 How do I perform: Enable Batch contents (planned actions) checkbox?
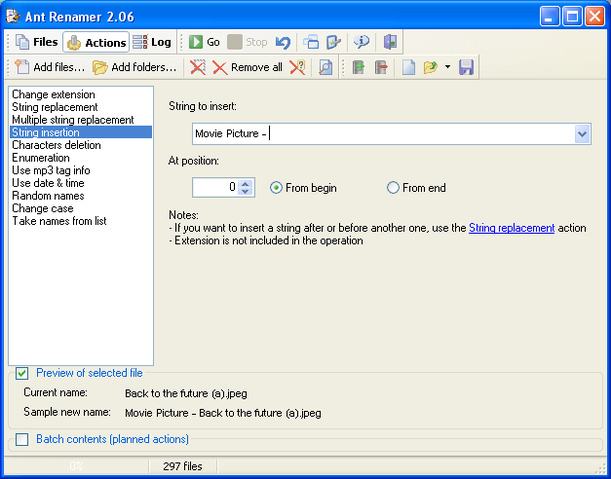click(x=22, y=439)
